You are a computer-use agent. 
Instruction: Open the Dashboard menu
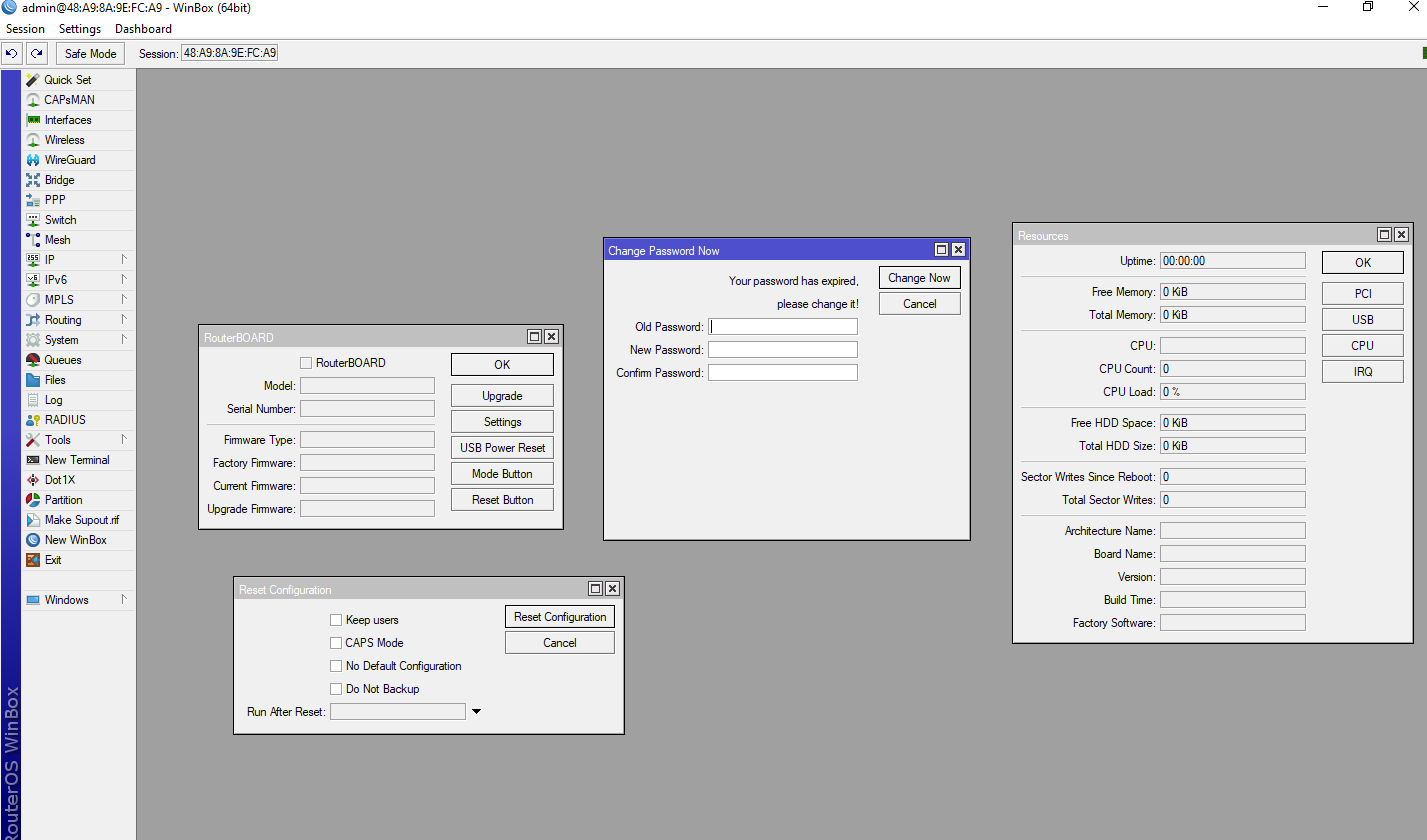click(143, 28)
